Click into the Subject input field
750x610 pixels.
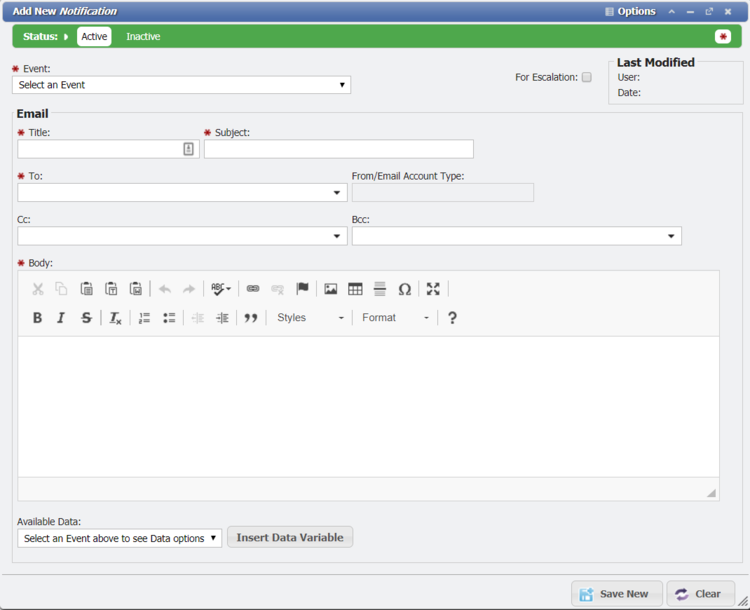coord(338,149)
